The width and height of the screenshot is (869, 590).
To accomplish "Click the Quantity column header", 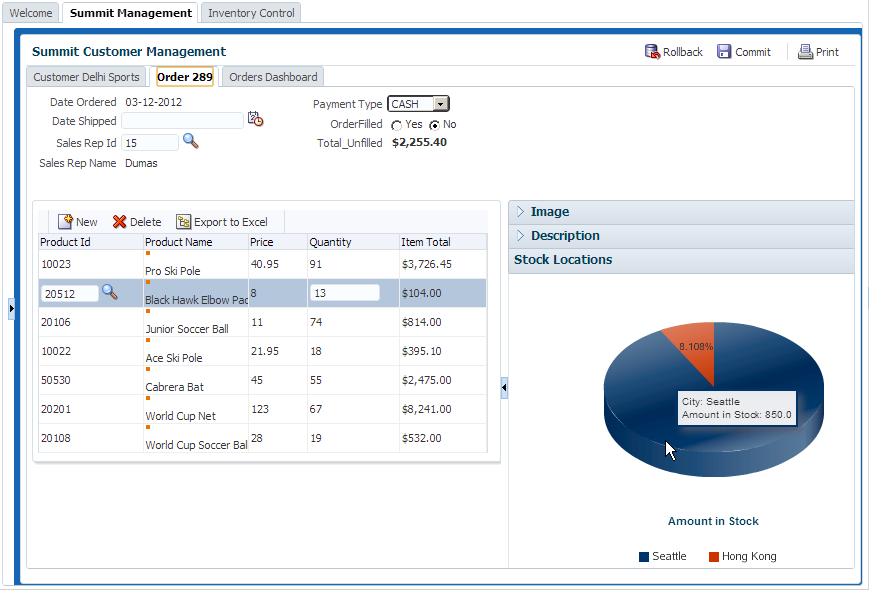I will coord(353,242).
